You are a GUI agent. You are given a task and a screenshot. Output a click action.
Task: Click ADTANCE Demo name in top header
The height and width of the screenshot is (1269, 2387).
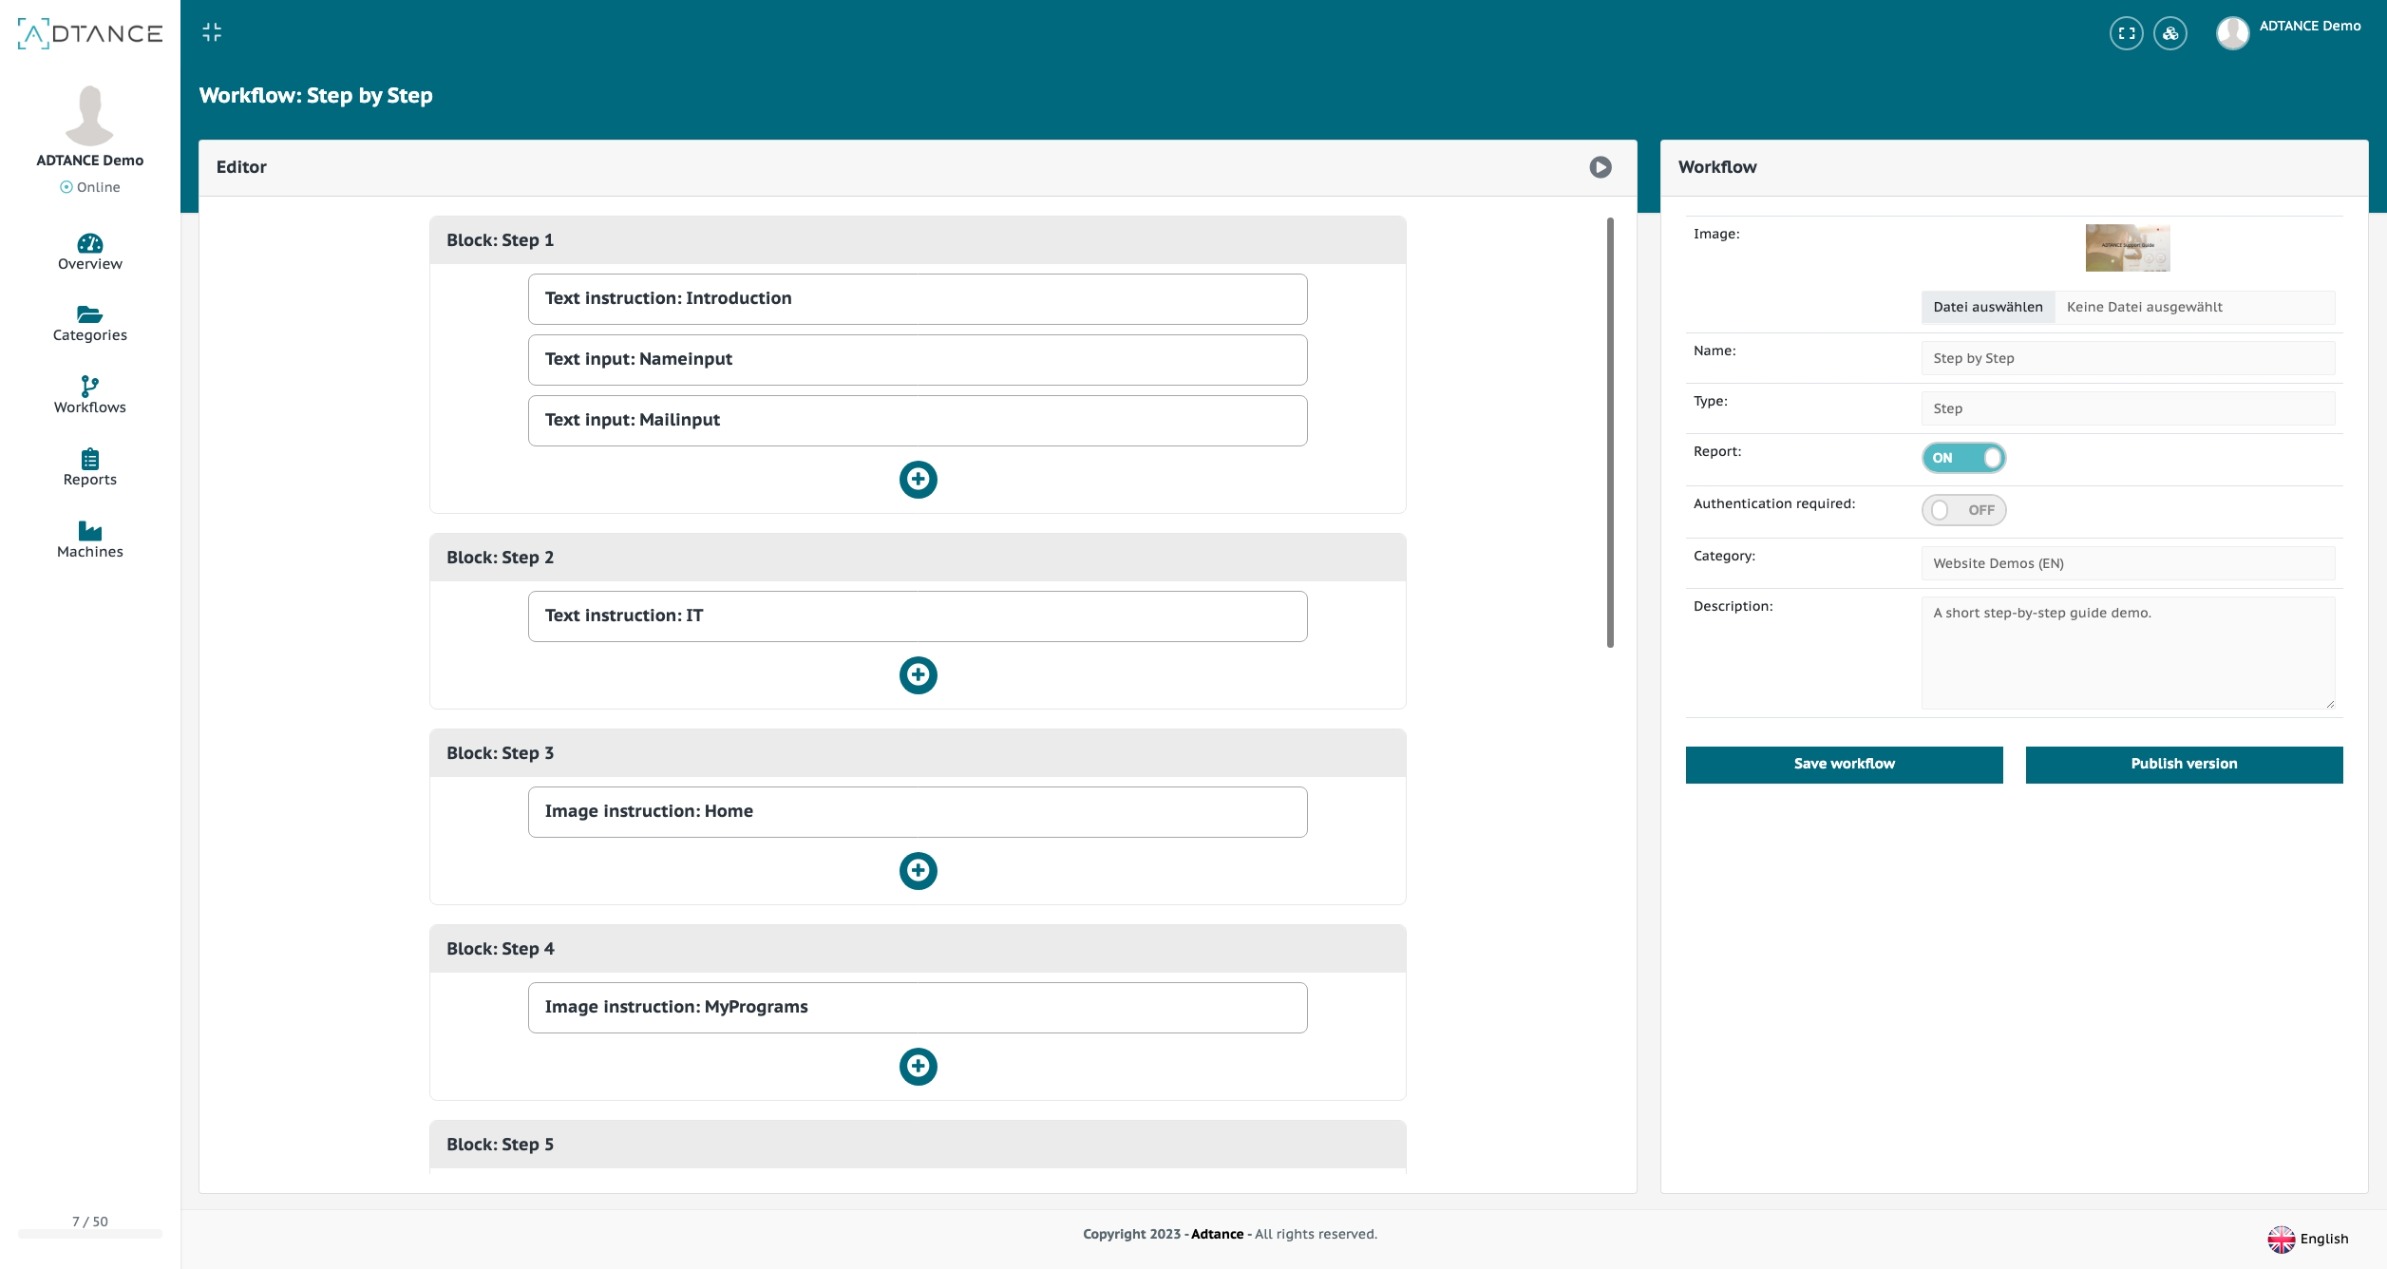point(2310,26)
